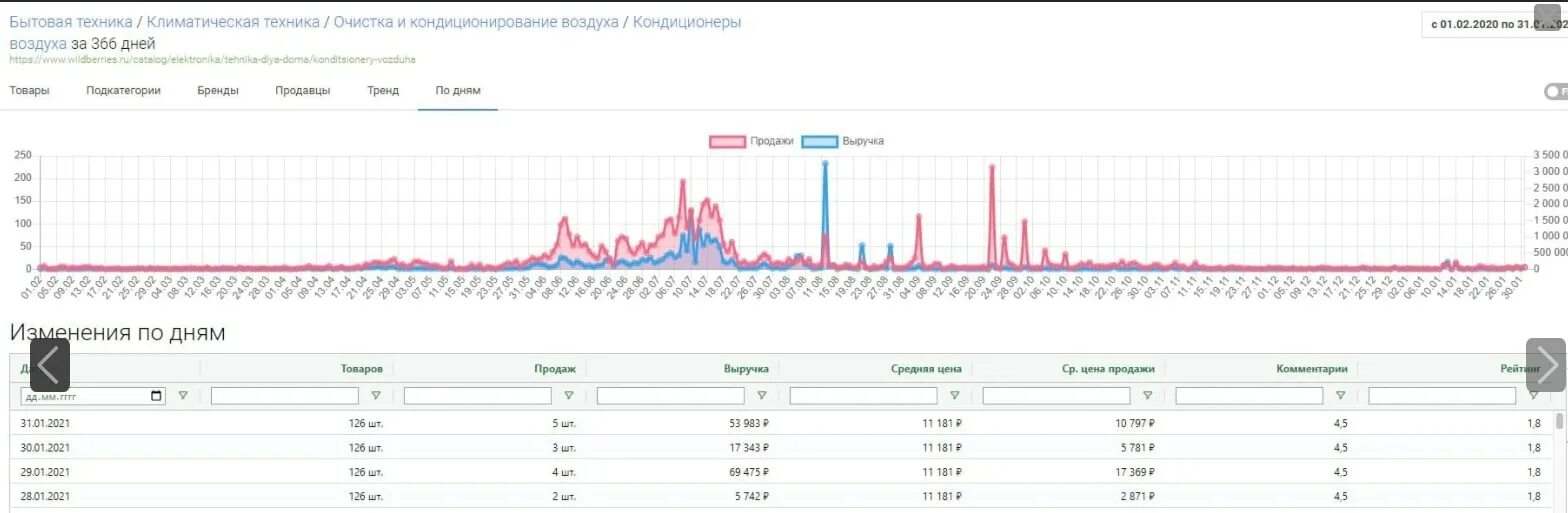Select the 30.01.2021 date cell
This screenshot has width=1568, height=513.
(45, 447)
